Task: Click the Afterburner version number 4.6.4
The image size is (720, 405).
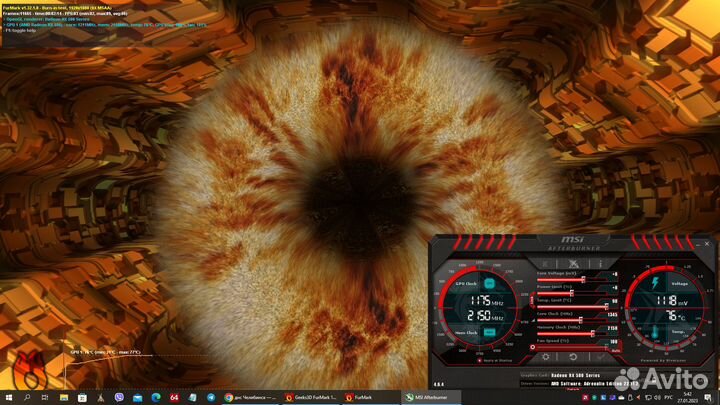Action: tap(439, 384)
